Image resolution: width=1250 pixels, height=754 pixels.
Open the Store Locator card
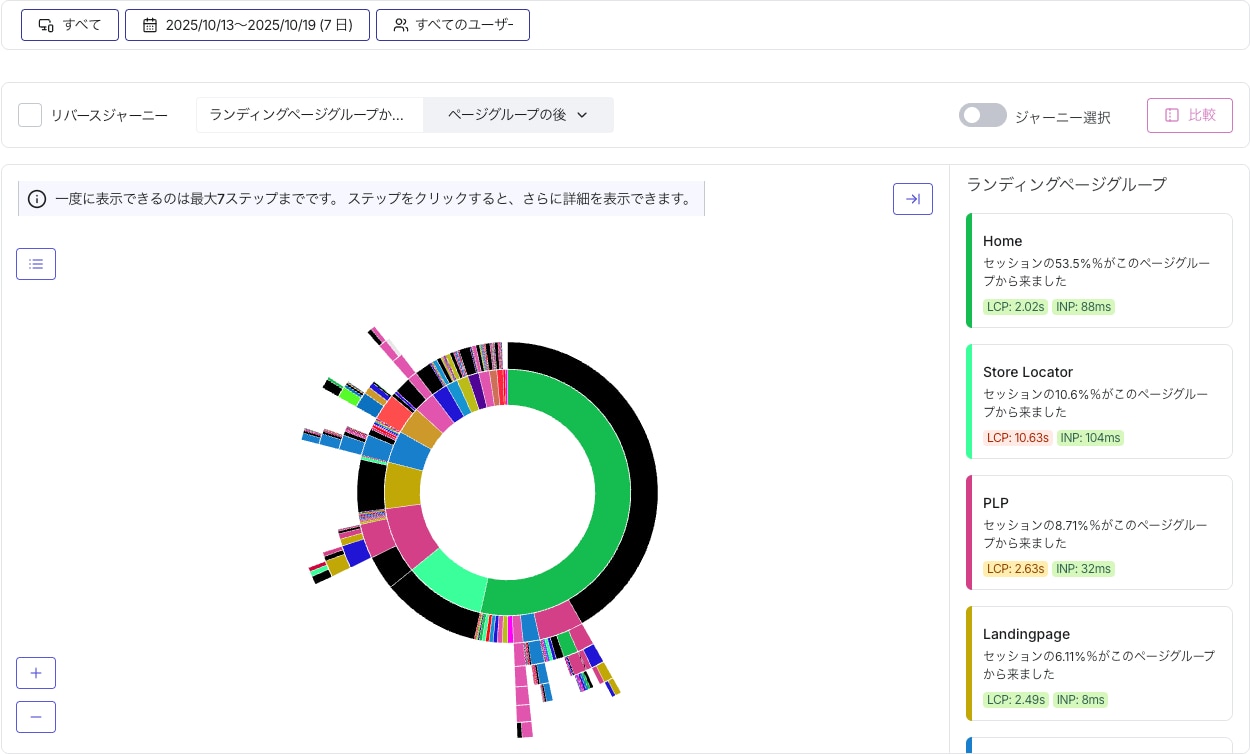pos(1099,401)
